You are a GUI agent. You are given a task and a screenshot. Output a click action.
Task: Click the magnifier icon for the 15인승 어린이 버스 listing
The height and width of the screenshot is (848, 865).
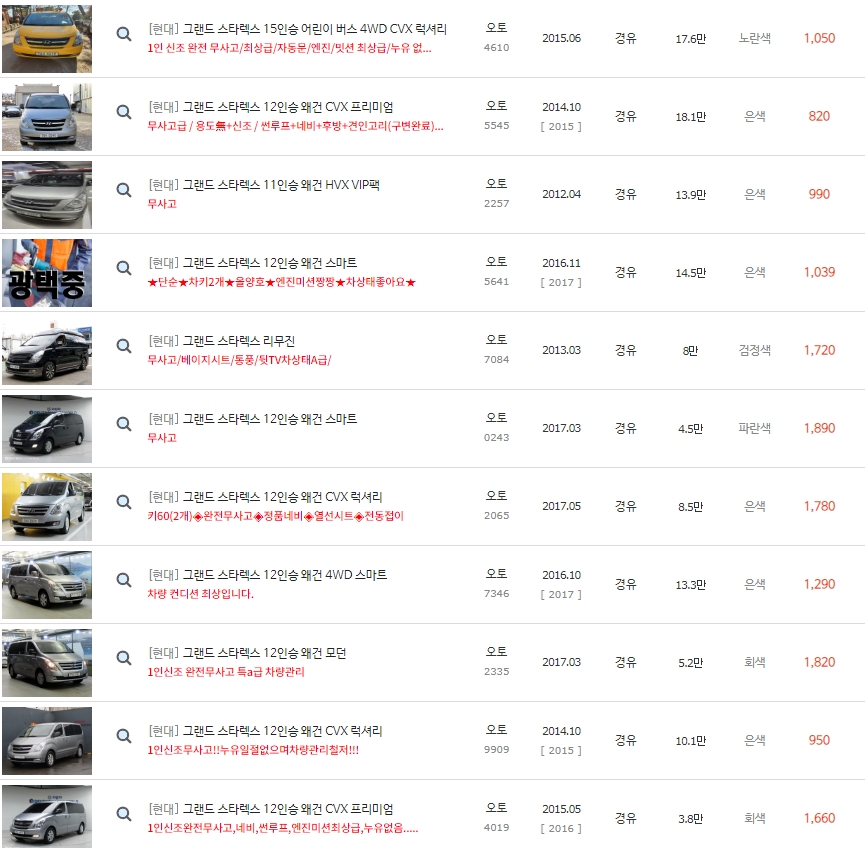(123, 33)
